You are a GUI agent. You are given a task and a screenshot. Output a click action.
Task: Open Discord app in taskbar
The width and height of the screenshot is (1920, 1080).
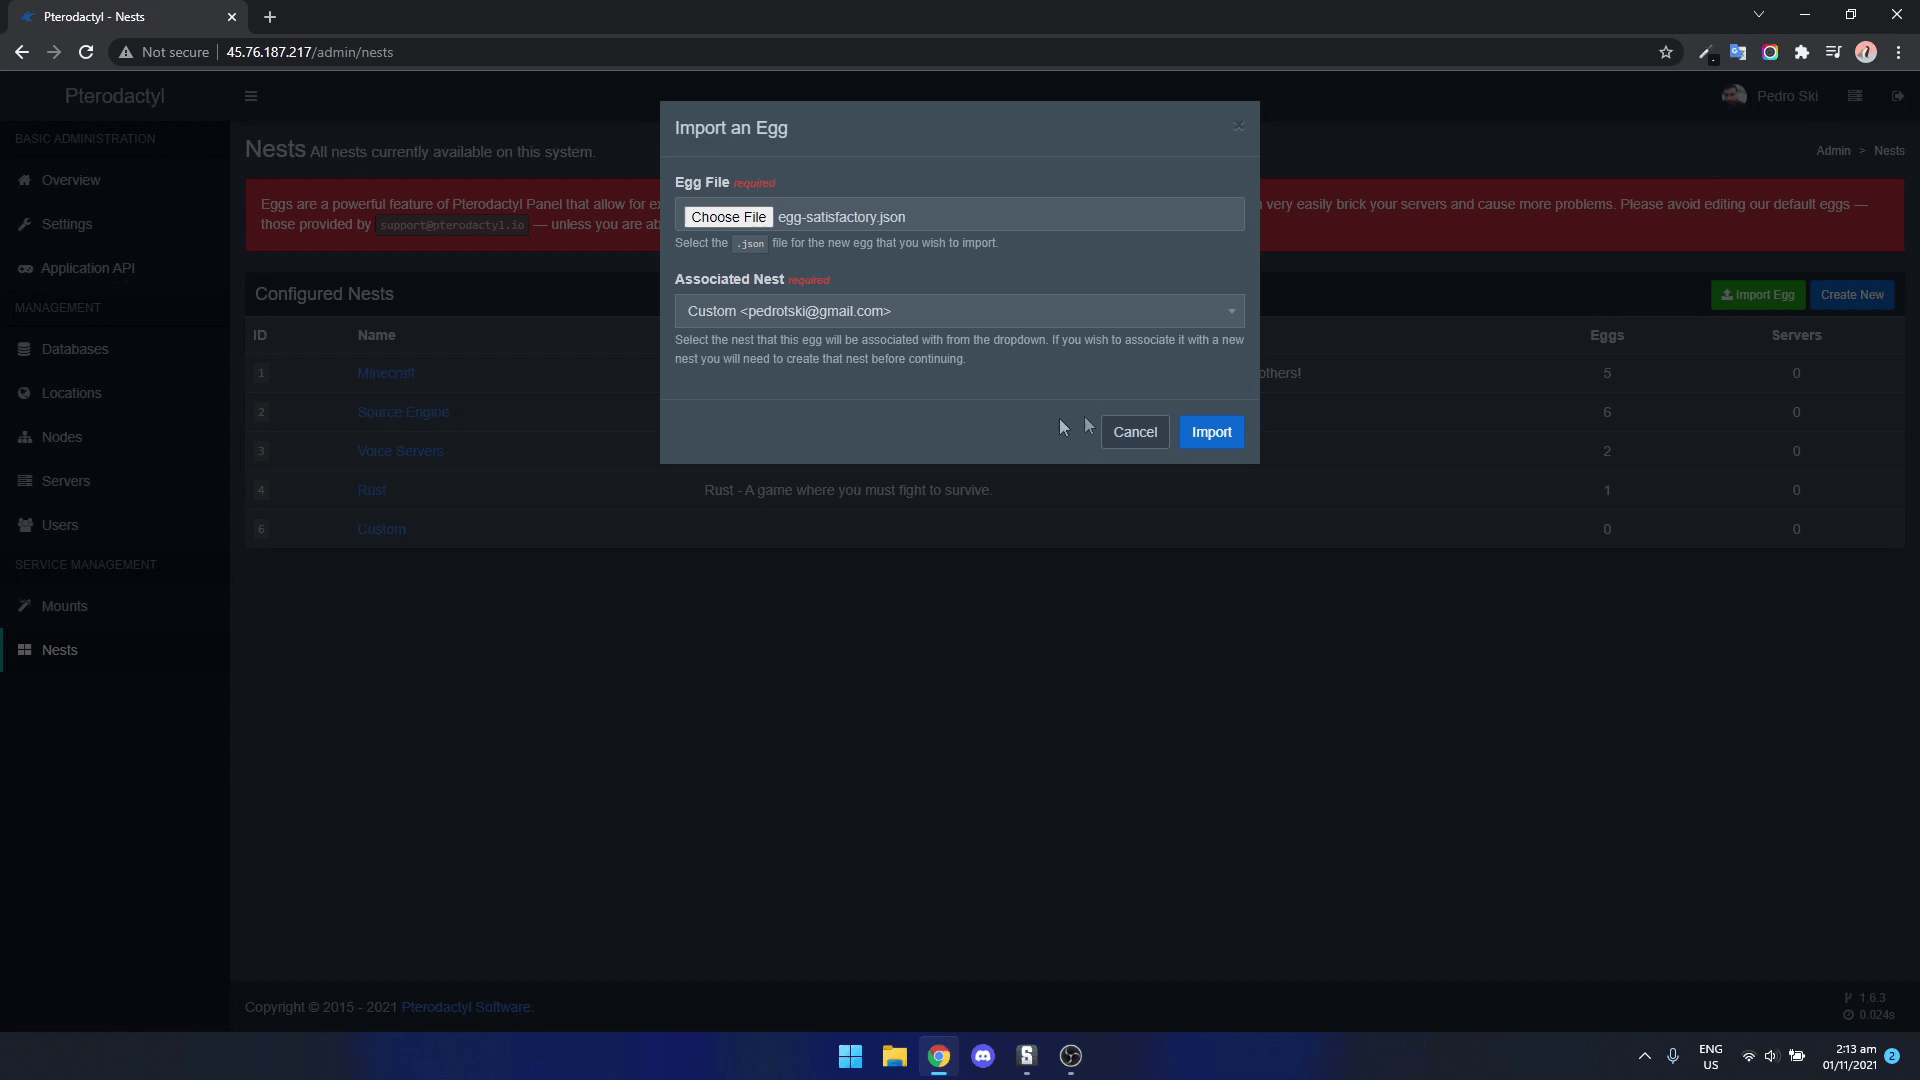coord(982,1055)
